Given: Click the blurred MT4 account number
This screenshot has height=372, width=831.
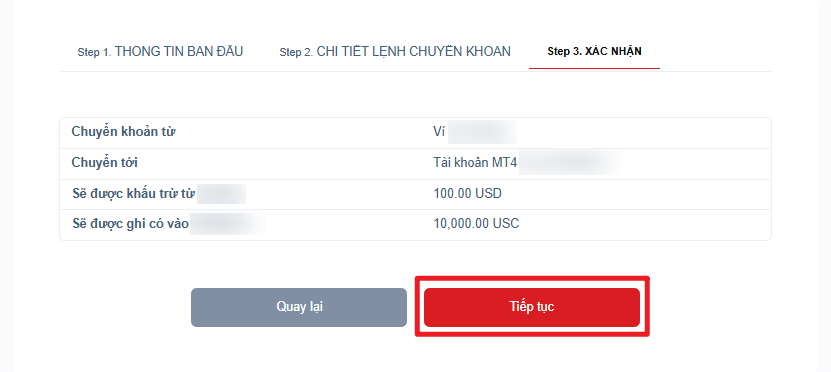Looking at the screenshot, I should [x=570, y=163].
